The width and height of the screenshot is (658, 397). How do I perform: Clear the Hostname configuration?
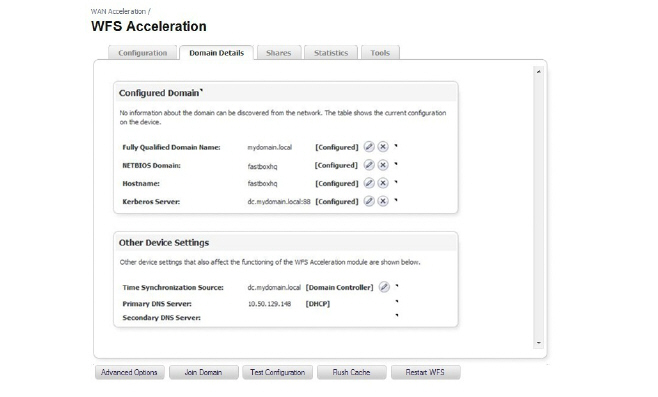[x=383, y=183]
